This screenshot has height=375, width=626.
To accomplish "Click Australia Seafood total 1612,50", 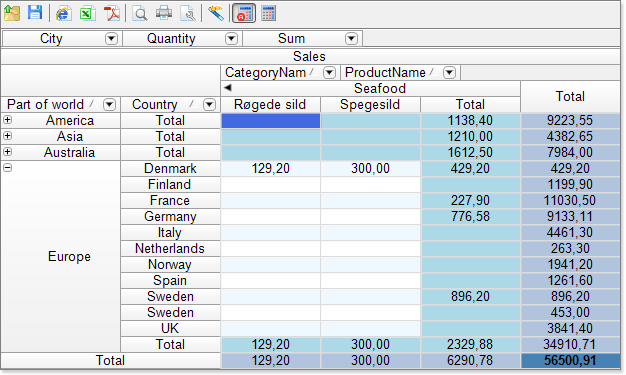I will pyautogui.click(x=470, y=153).
